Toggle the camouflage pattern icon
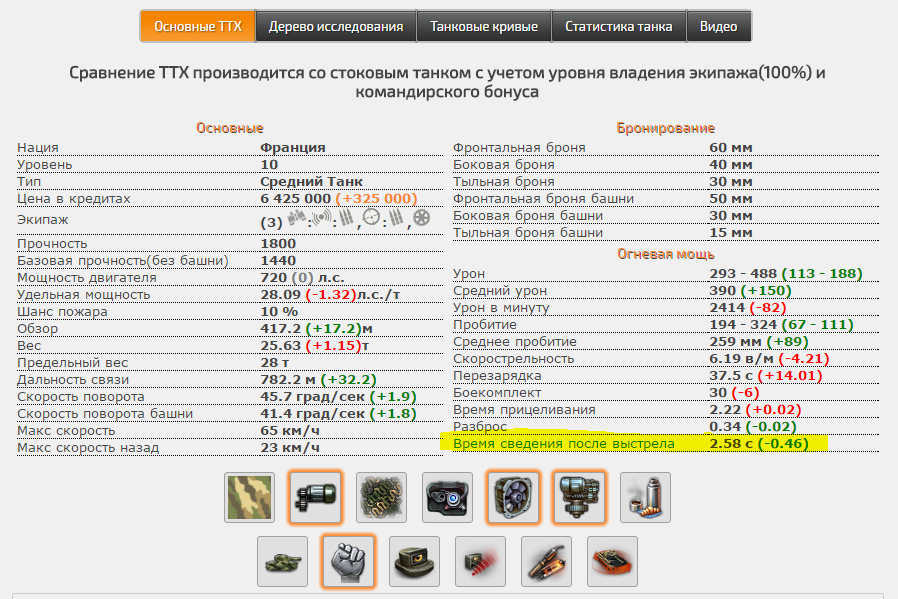The image size is (898, 599). point(250,497)
